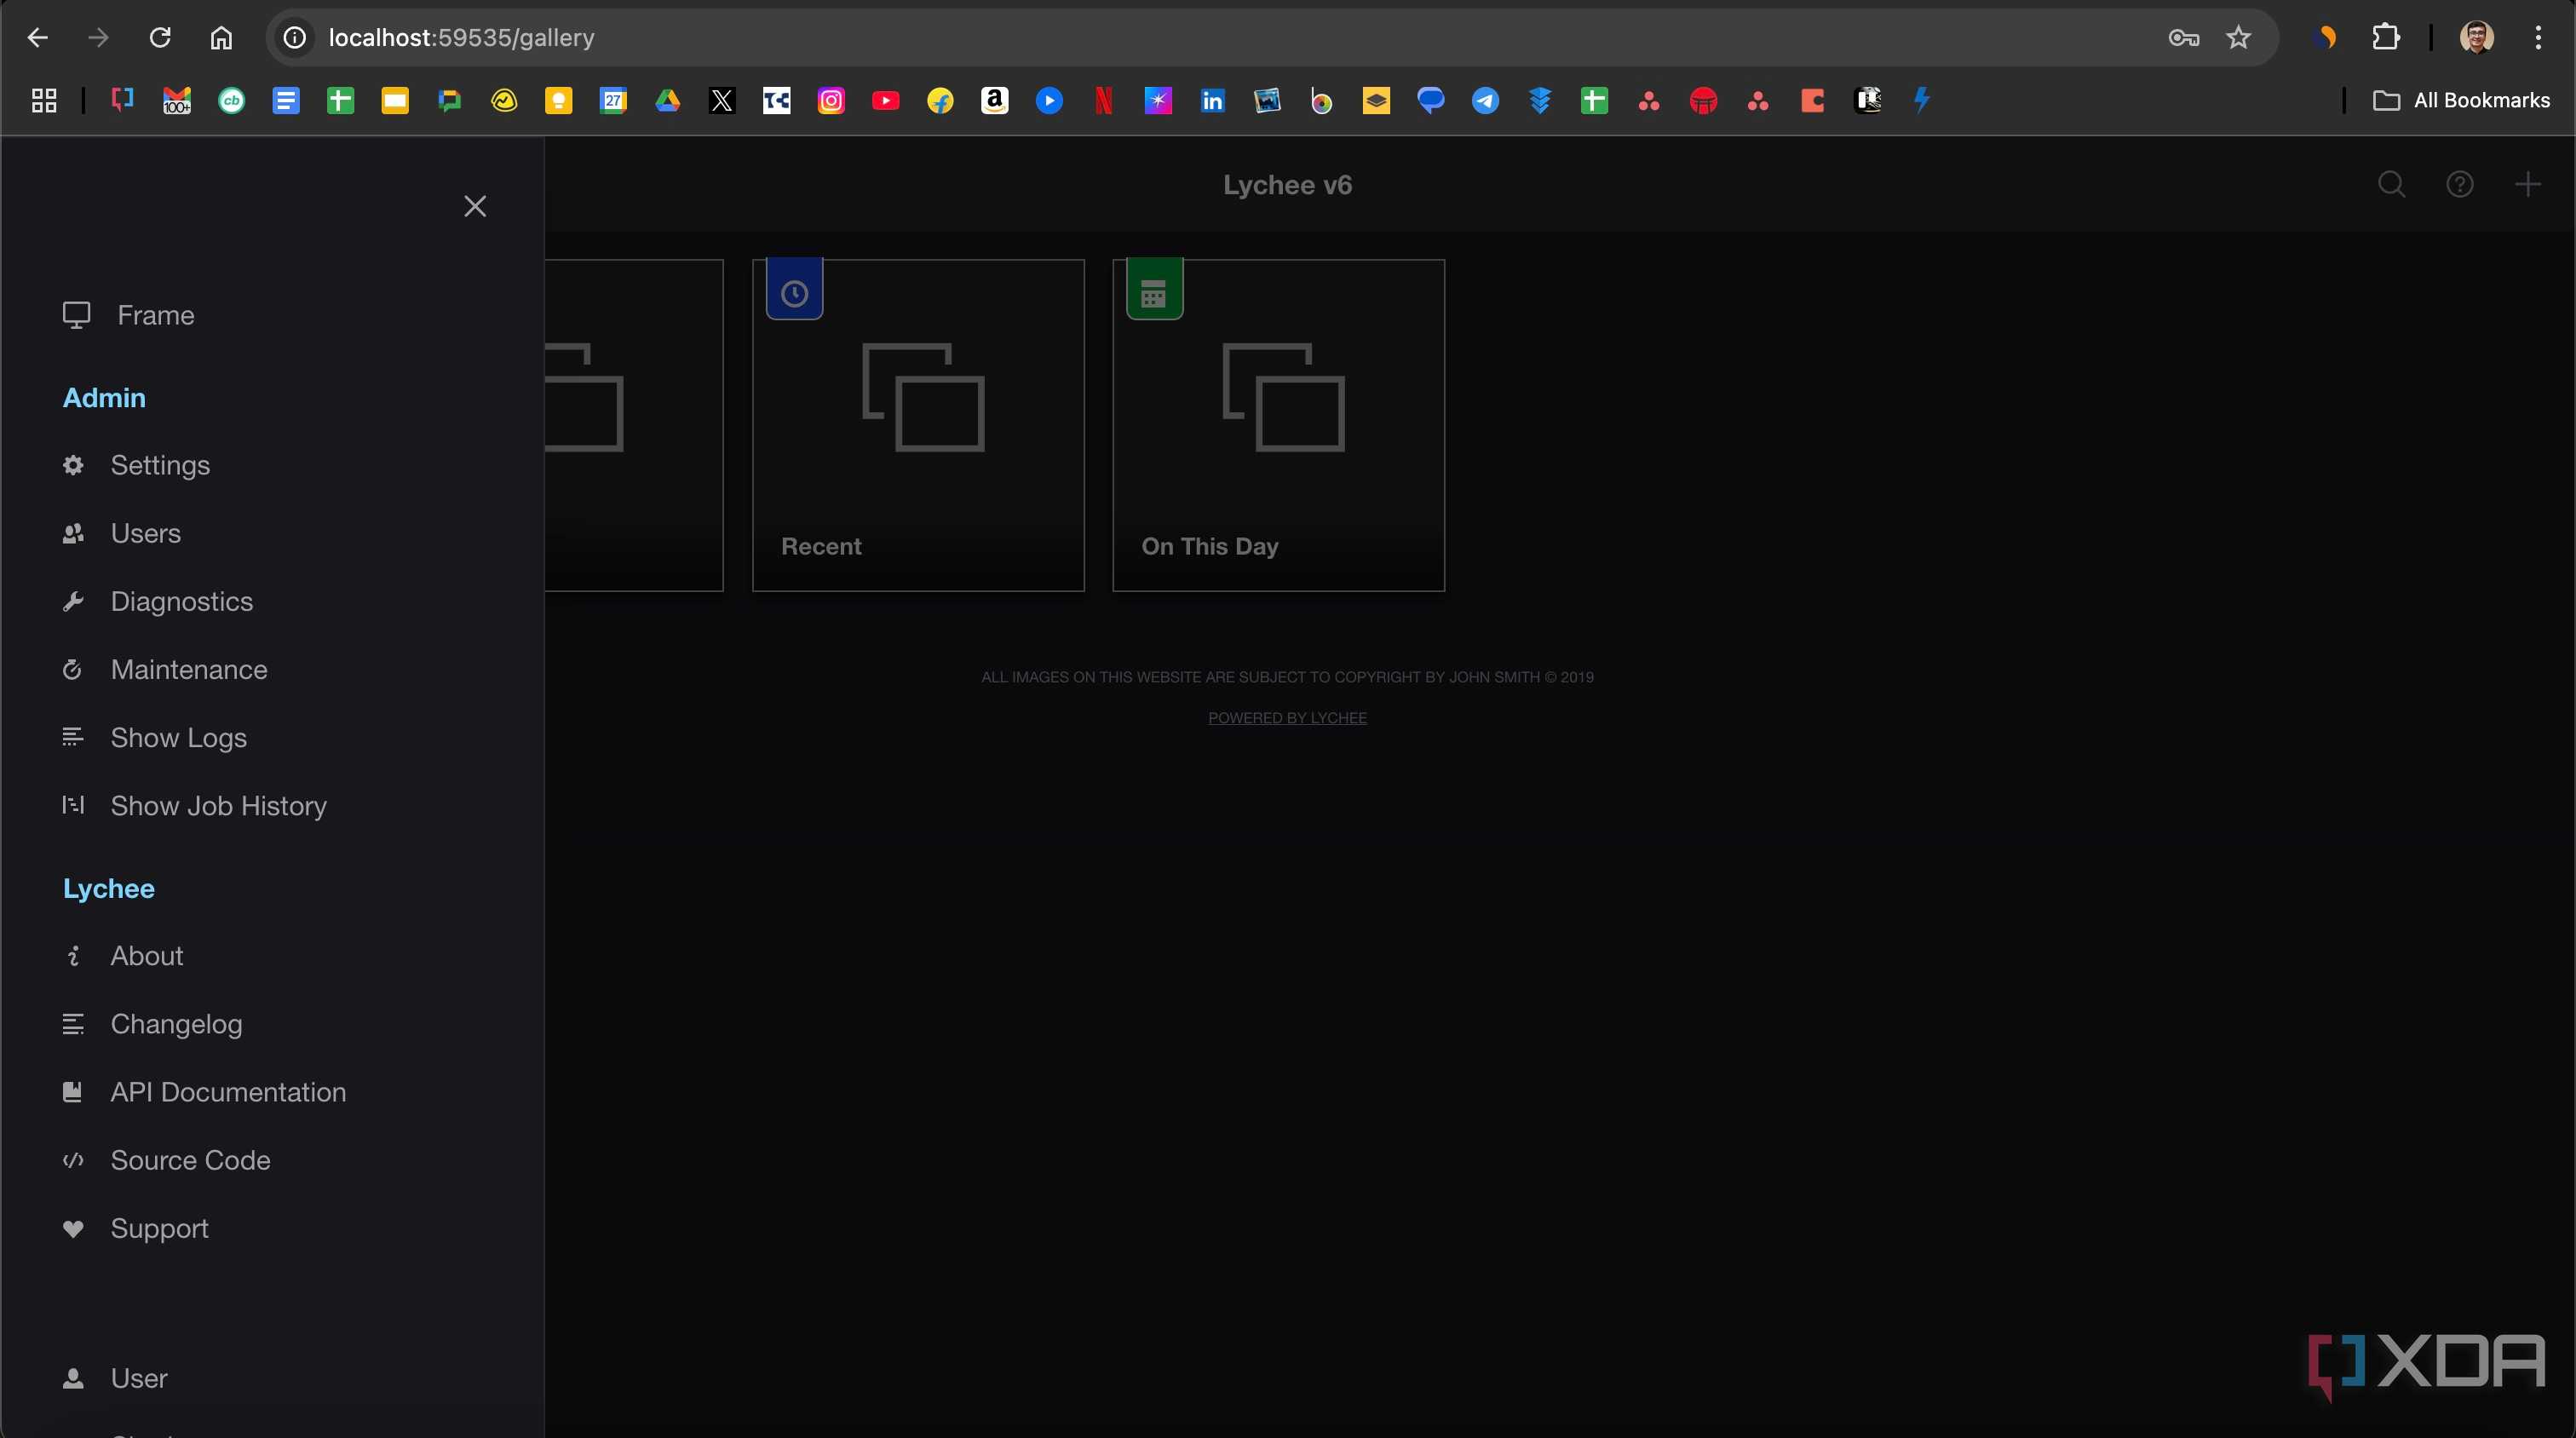This screenshot has height=1438, width=2576.
Task: Open the On This Day album
Action: point(1278,425)
